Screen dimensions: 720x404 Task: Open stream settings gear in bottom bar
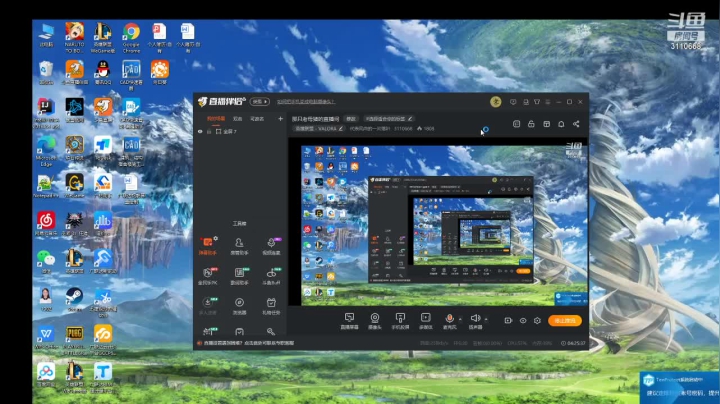point(537,320)
